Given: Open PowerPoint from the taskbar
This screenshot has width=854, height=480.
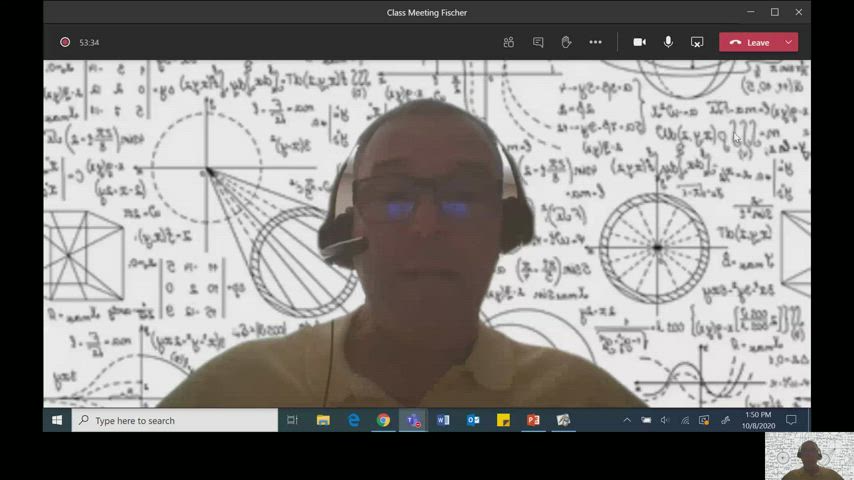Looking at the screenshot, I should (x=533, y=421).
